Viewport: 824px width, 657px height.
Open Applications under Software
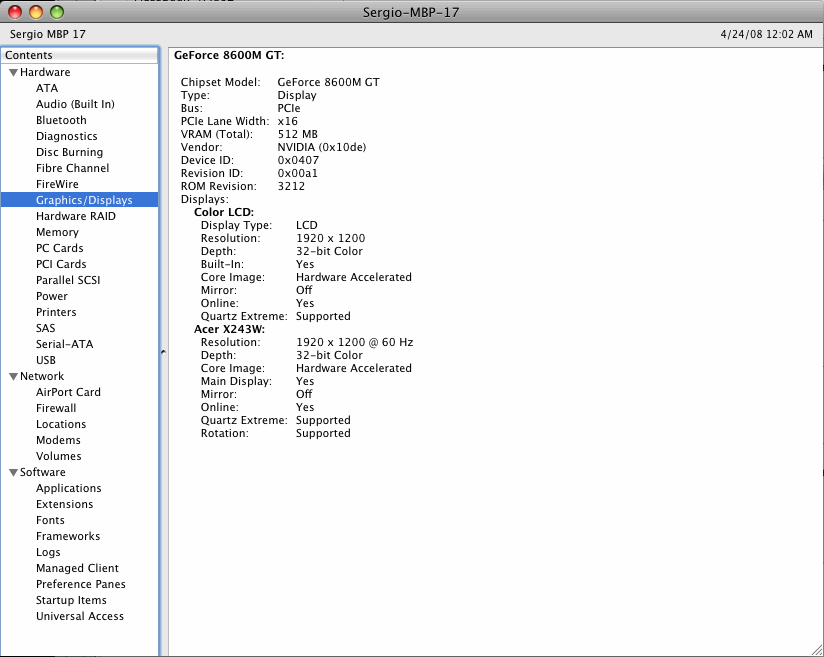68,488
